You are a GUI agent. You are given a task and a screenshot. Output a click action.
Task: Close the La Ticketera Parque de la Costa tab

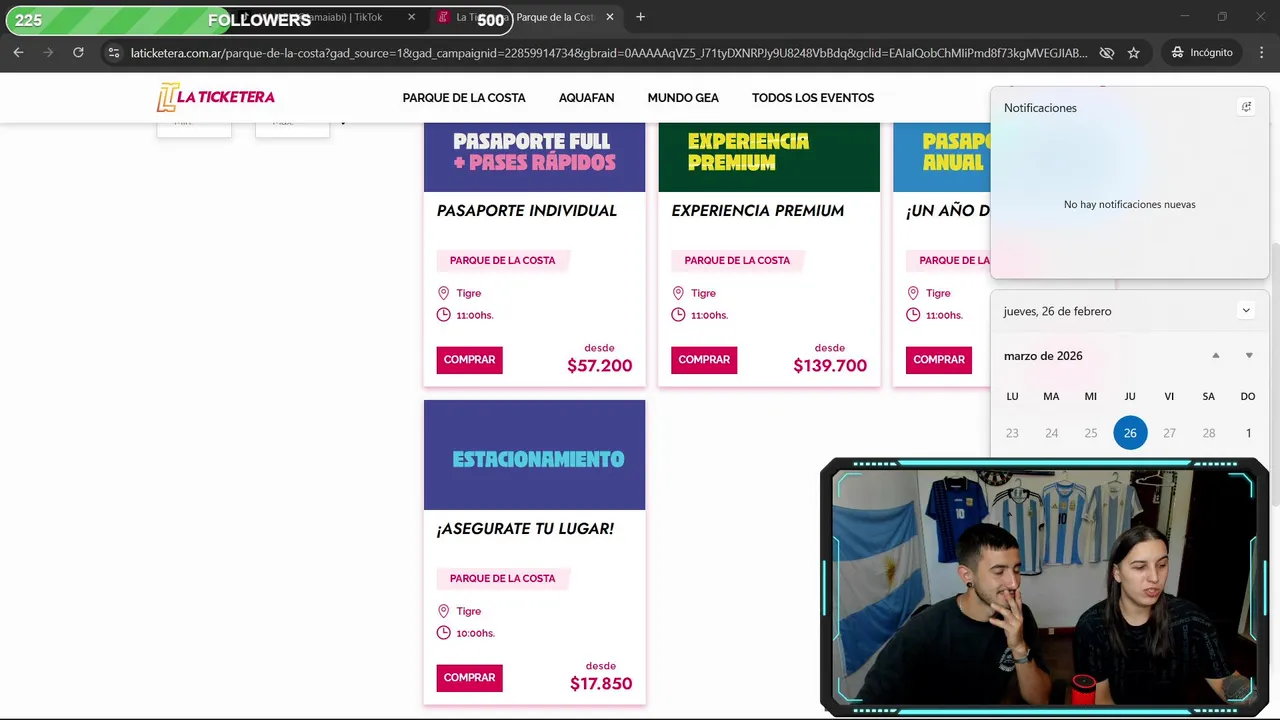[x=610, y=17]
